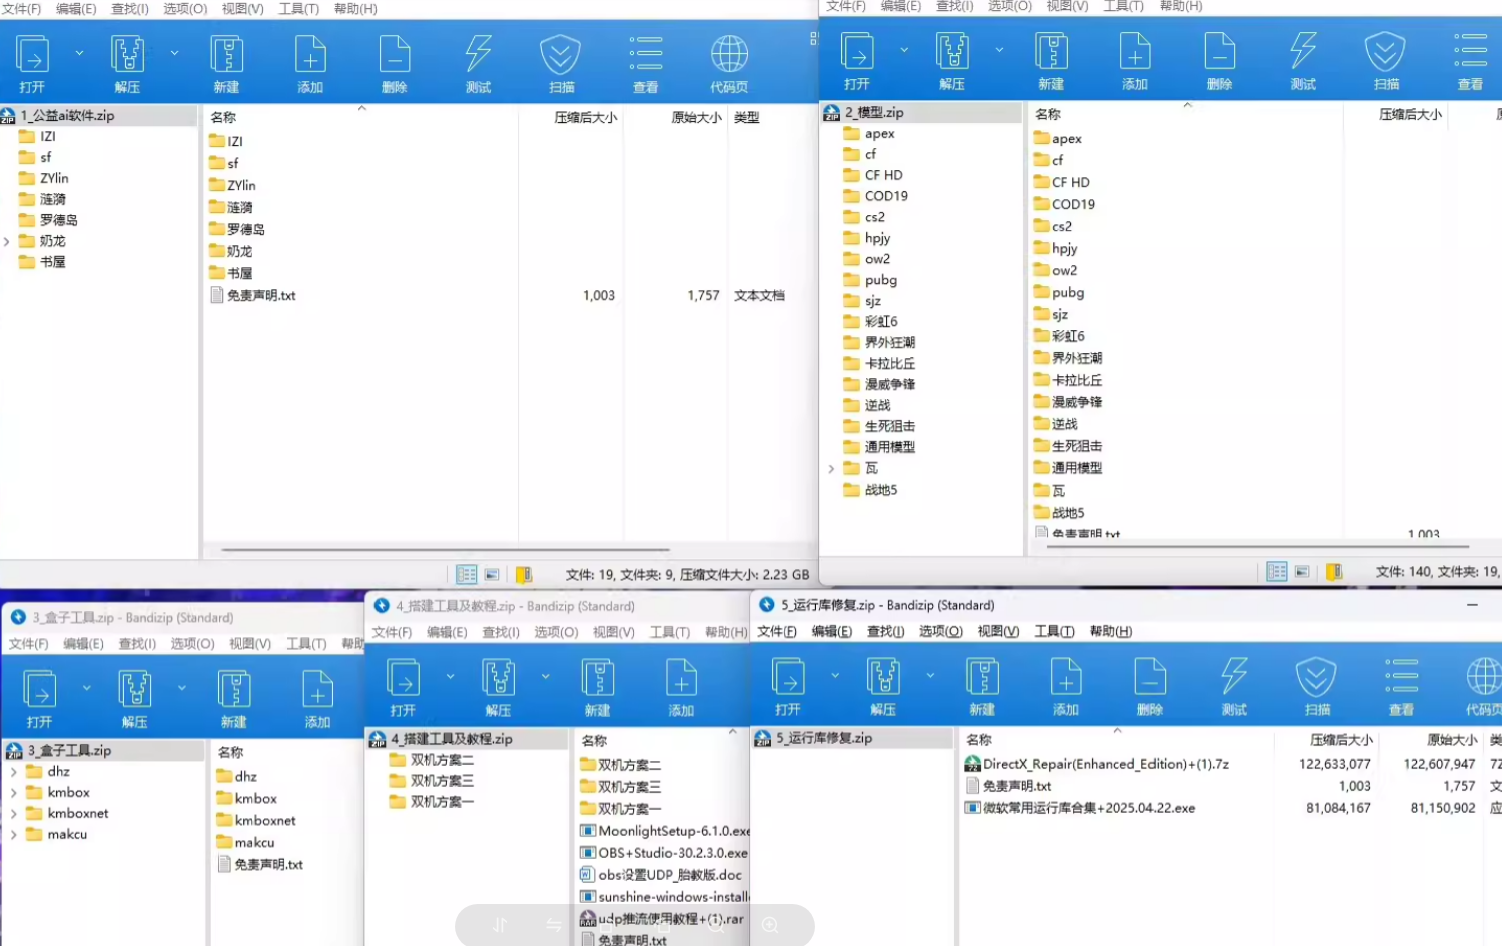Click the horizontal scrollbar in 1_公益ai软件.zip file list

(x=445, y=549)
